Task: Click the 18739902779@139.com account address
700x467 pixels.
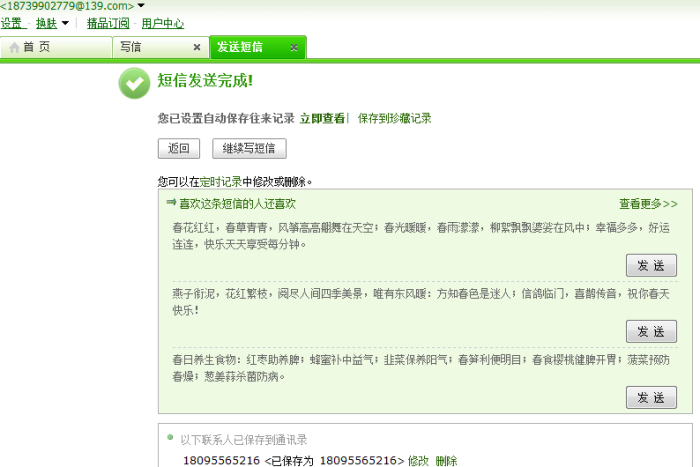Action: [x=67, y=6]
